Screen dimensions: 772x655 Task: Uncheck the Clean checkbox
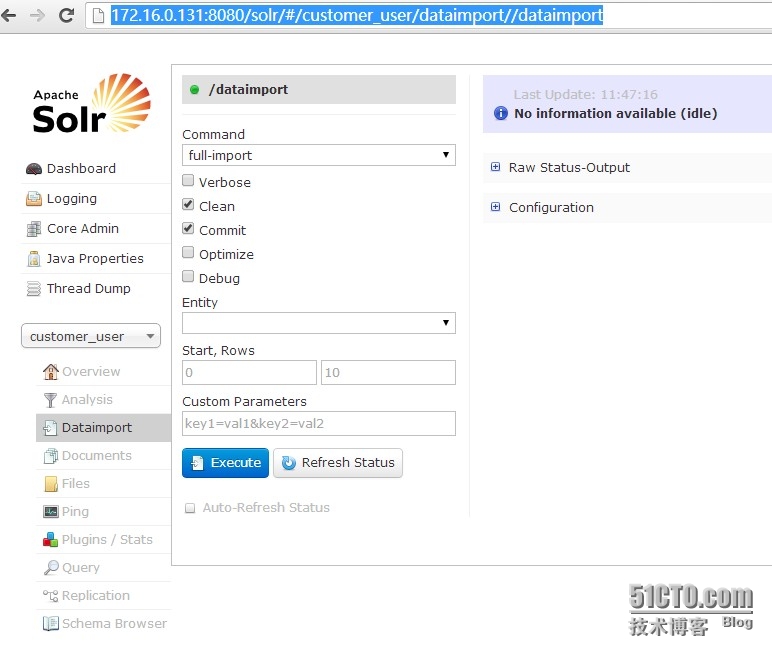[188, 204]
